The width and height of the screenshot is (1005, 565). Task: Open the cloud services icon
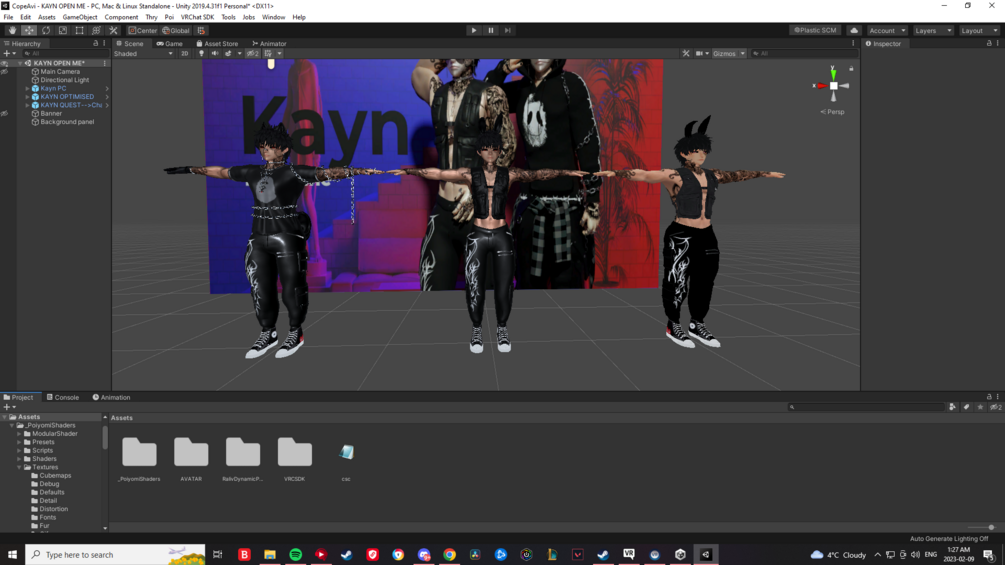(854, 30)
